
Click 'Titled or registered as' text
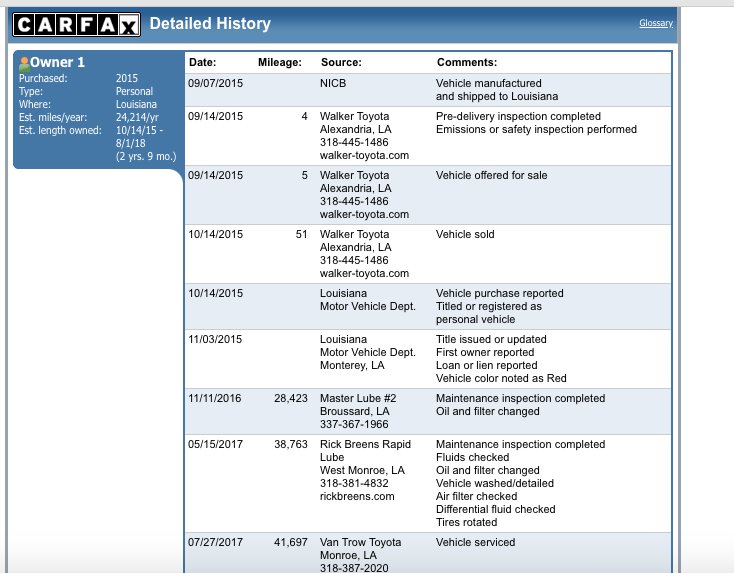(488, 306)
